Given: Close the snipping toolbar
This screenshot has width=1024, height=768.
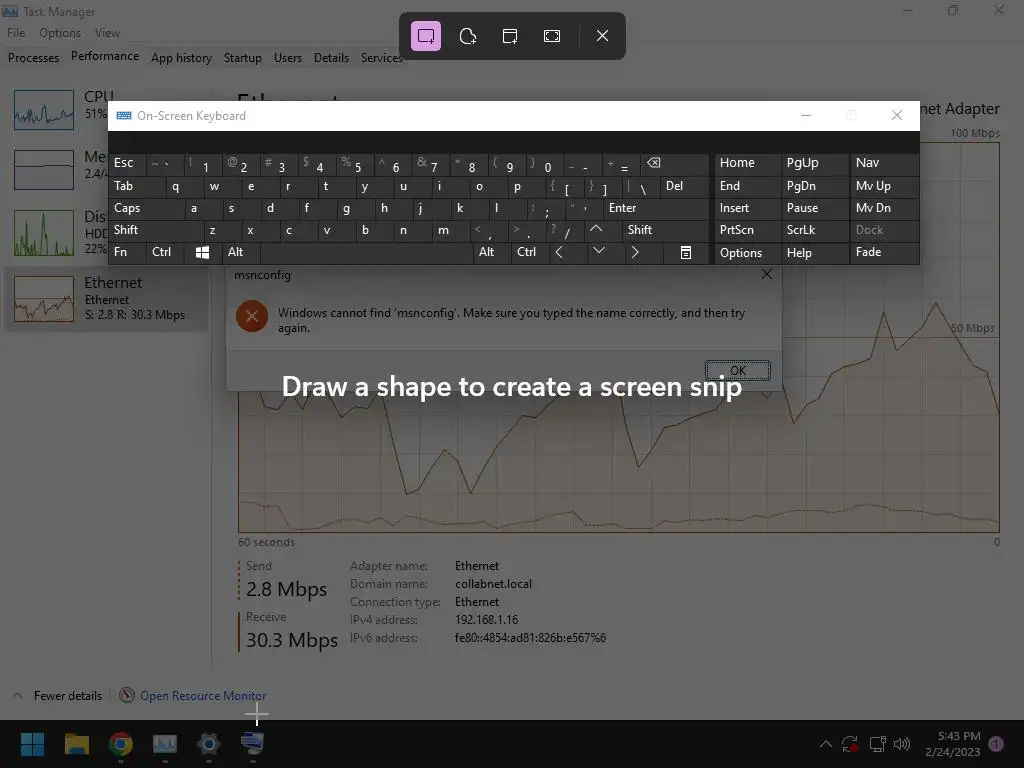Looking at the screenshot, I should tap(602, 36).
